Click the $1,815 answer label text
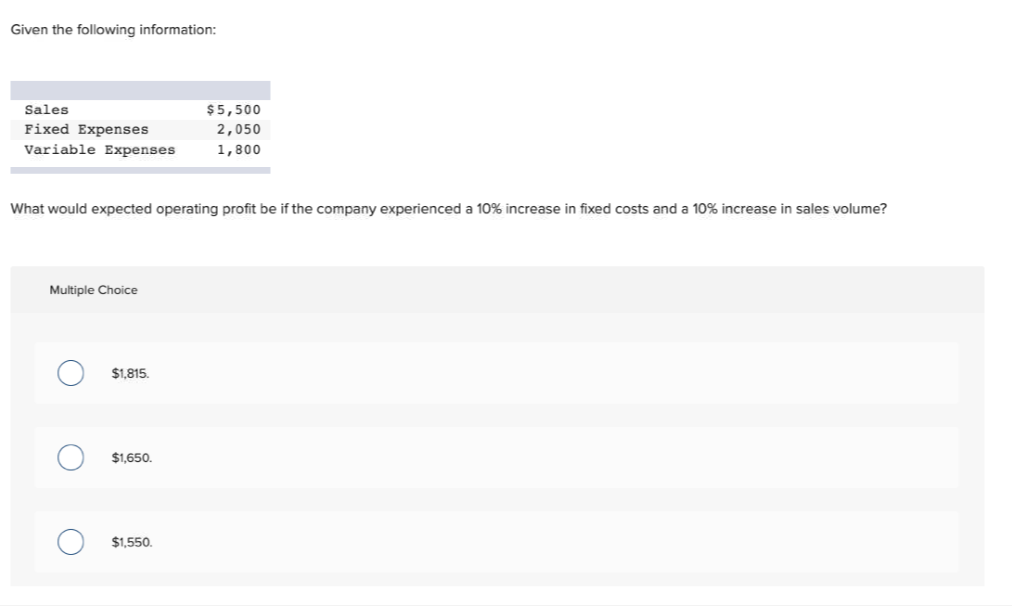Viewport: 1012px width, 607px height. [130, 373]
